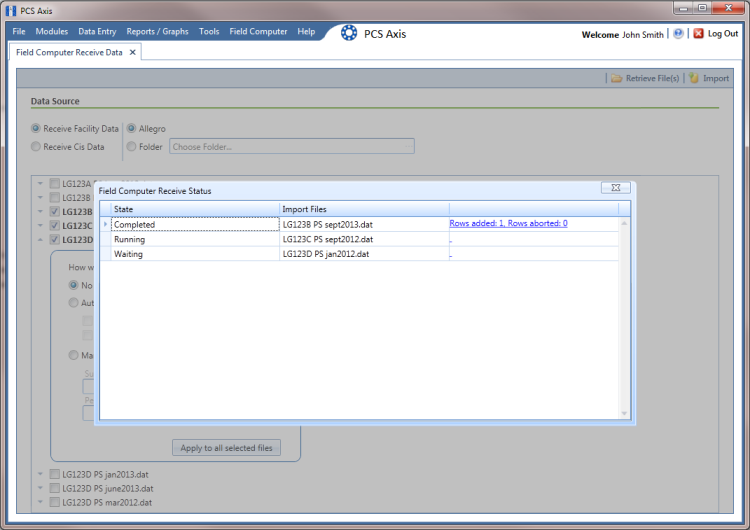Tick LG123D PS mar2012.dat checkbox
Image resolution: width=750 pixels, height=530 pixels.
point(55,502)
